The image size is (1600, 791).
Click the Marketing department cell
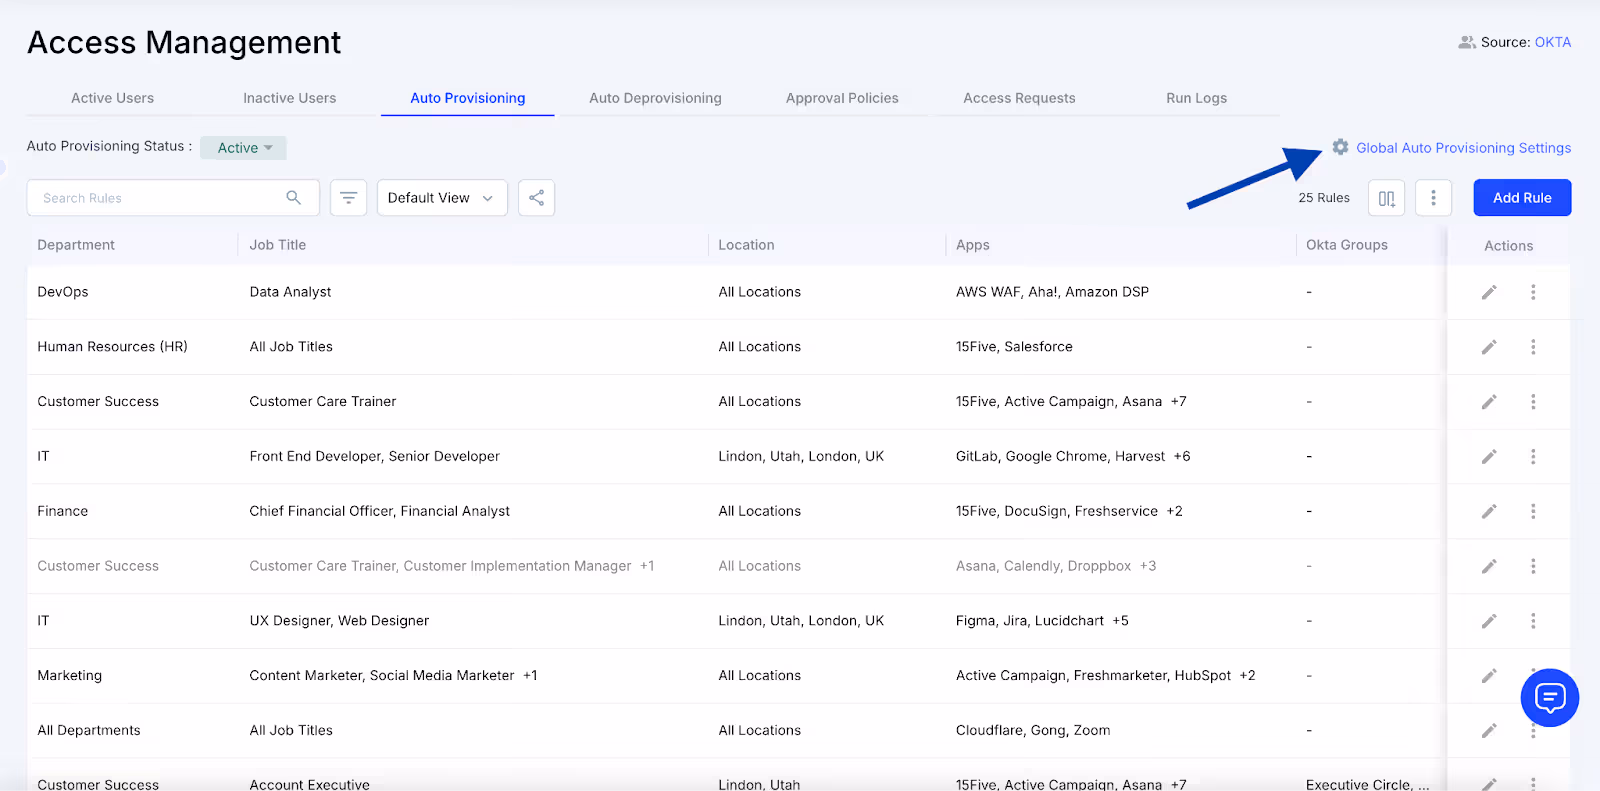70,676
